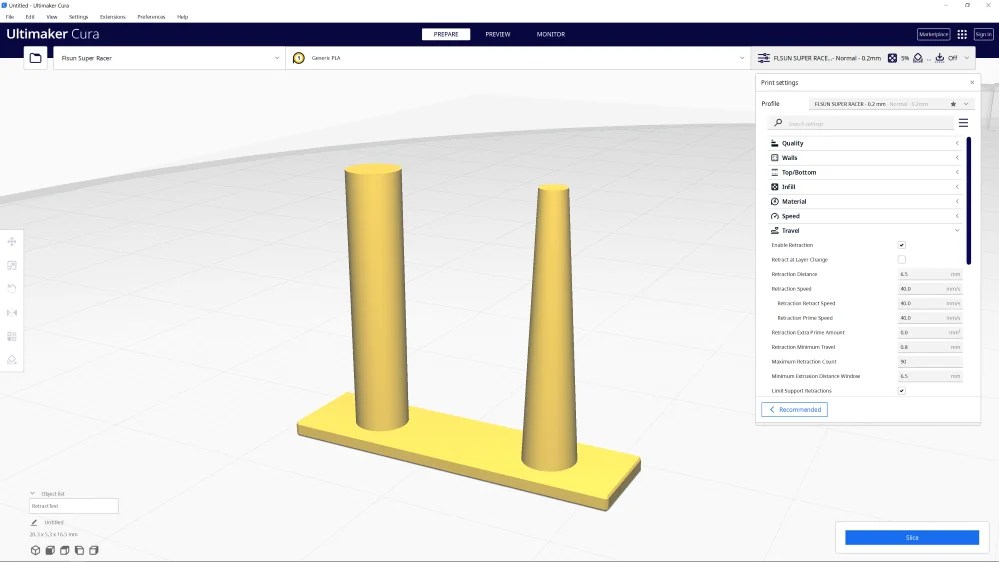
Task: Open the Edit menu
Action: [x=30, y=17]
